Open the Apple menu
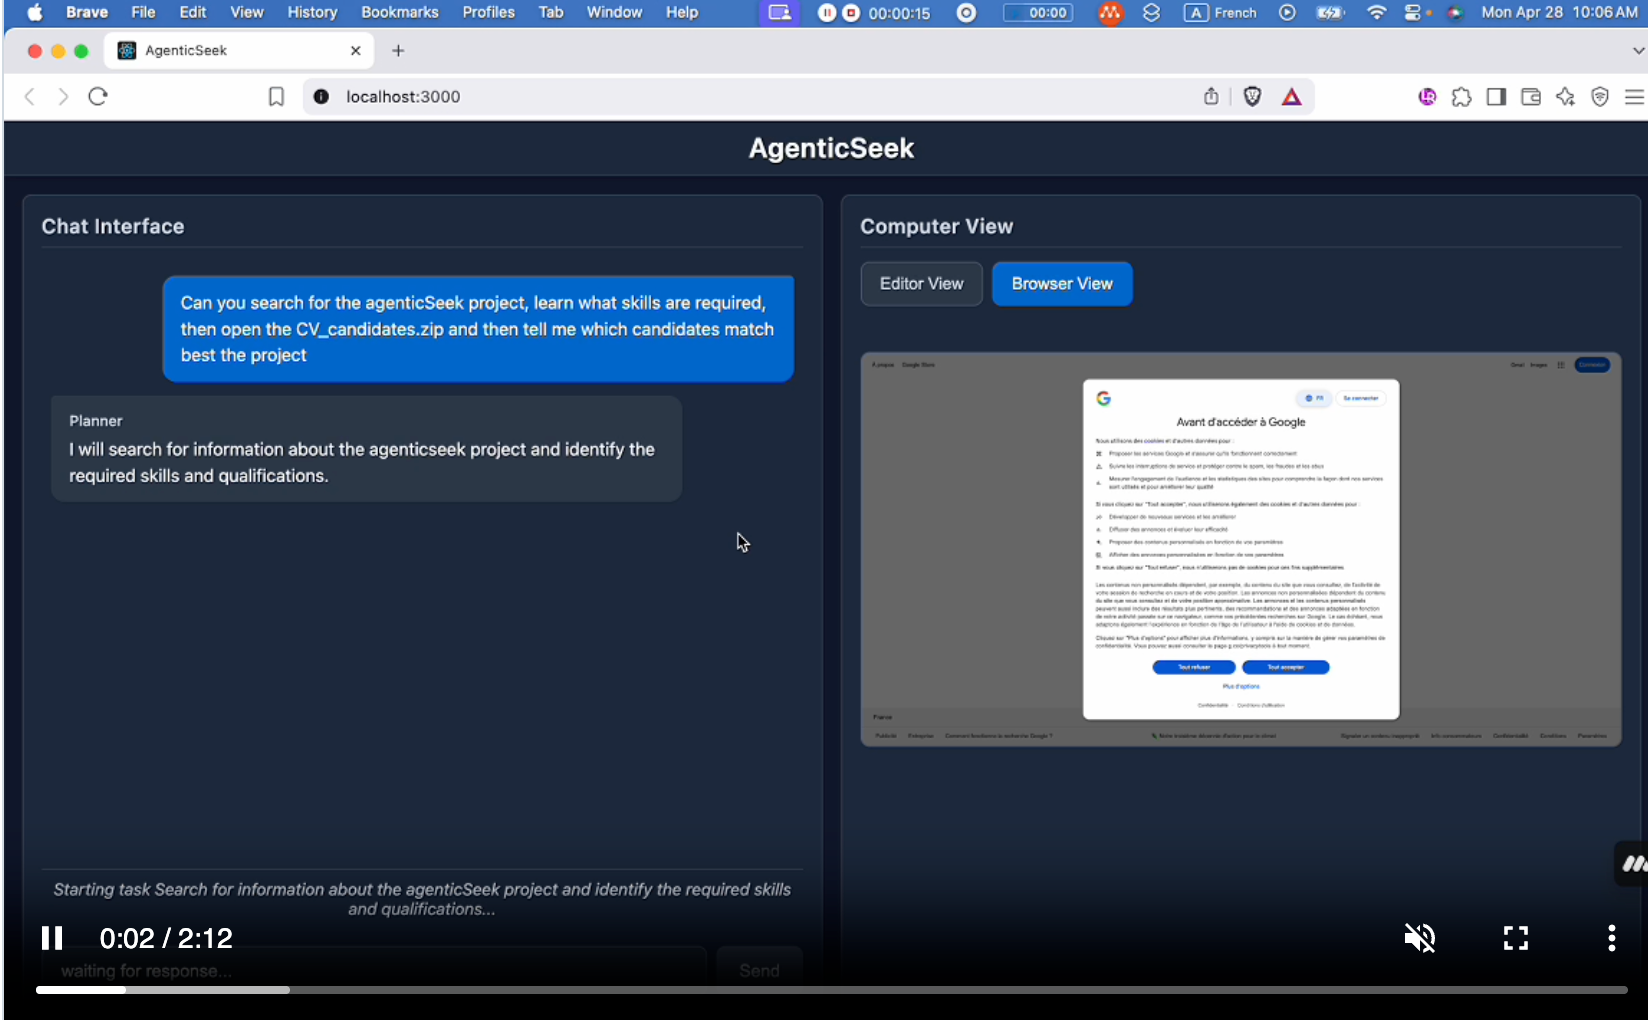 [35, 12]
